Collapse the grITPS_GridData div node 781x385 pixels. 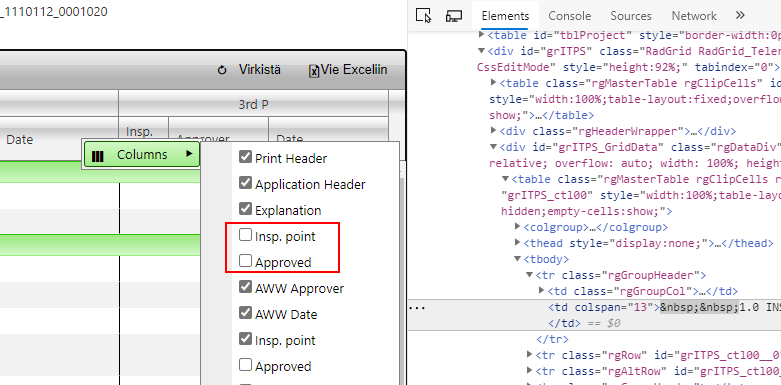coord(494,147)
